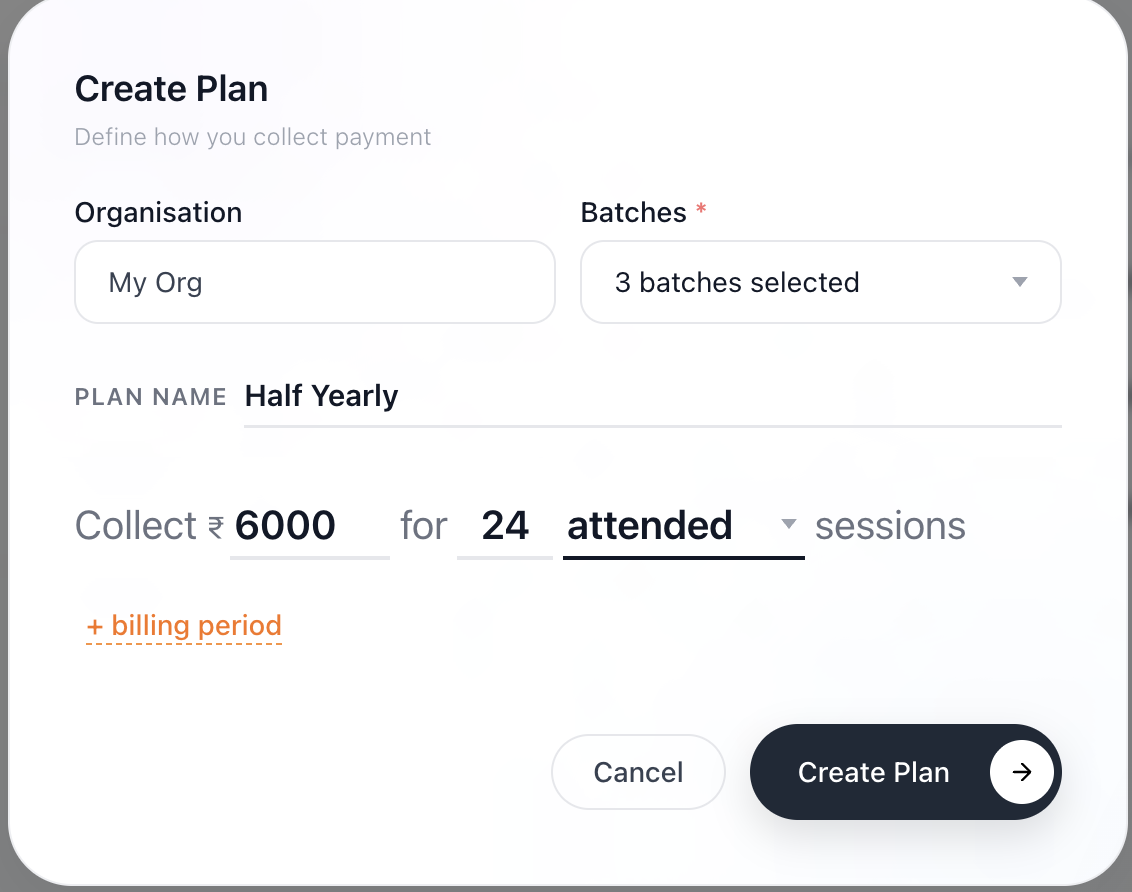Click the red required asterisk beside Batches
Image resolution: width=1132 pixels, height=892 pixels.
point(700,209)
